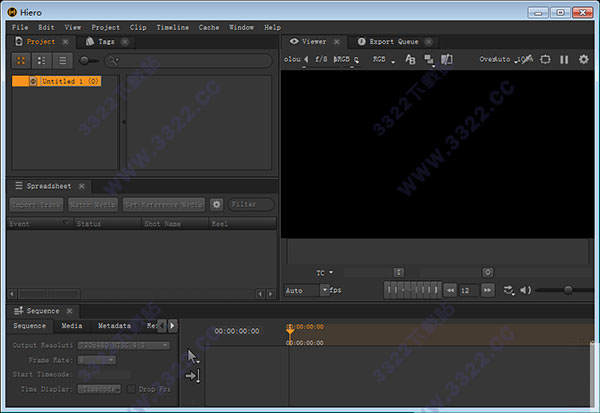The image size is (600, 413).
Task: Select the move/track select forward tool
Action: pos(192,376)
